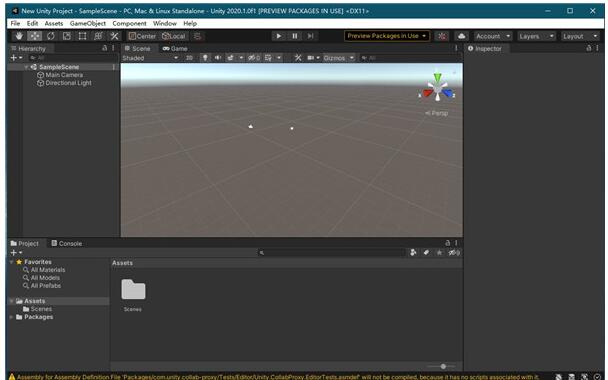Open the Account dropdown
The width and height of the screenshot is (608, 380).
[x=493, y=36]
